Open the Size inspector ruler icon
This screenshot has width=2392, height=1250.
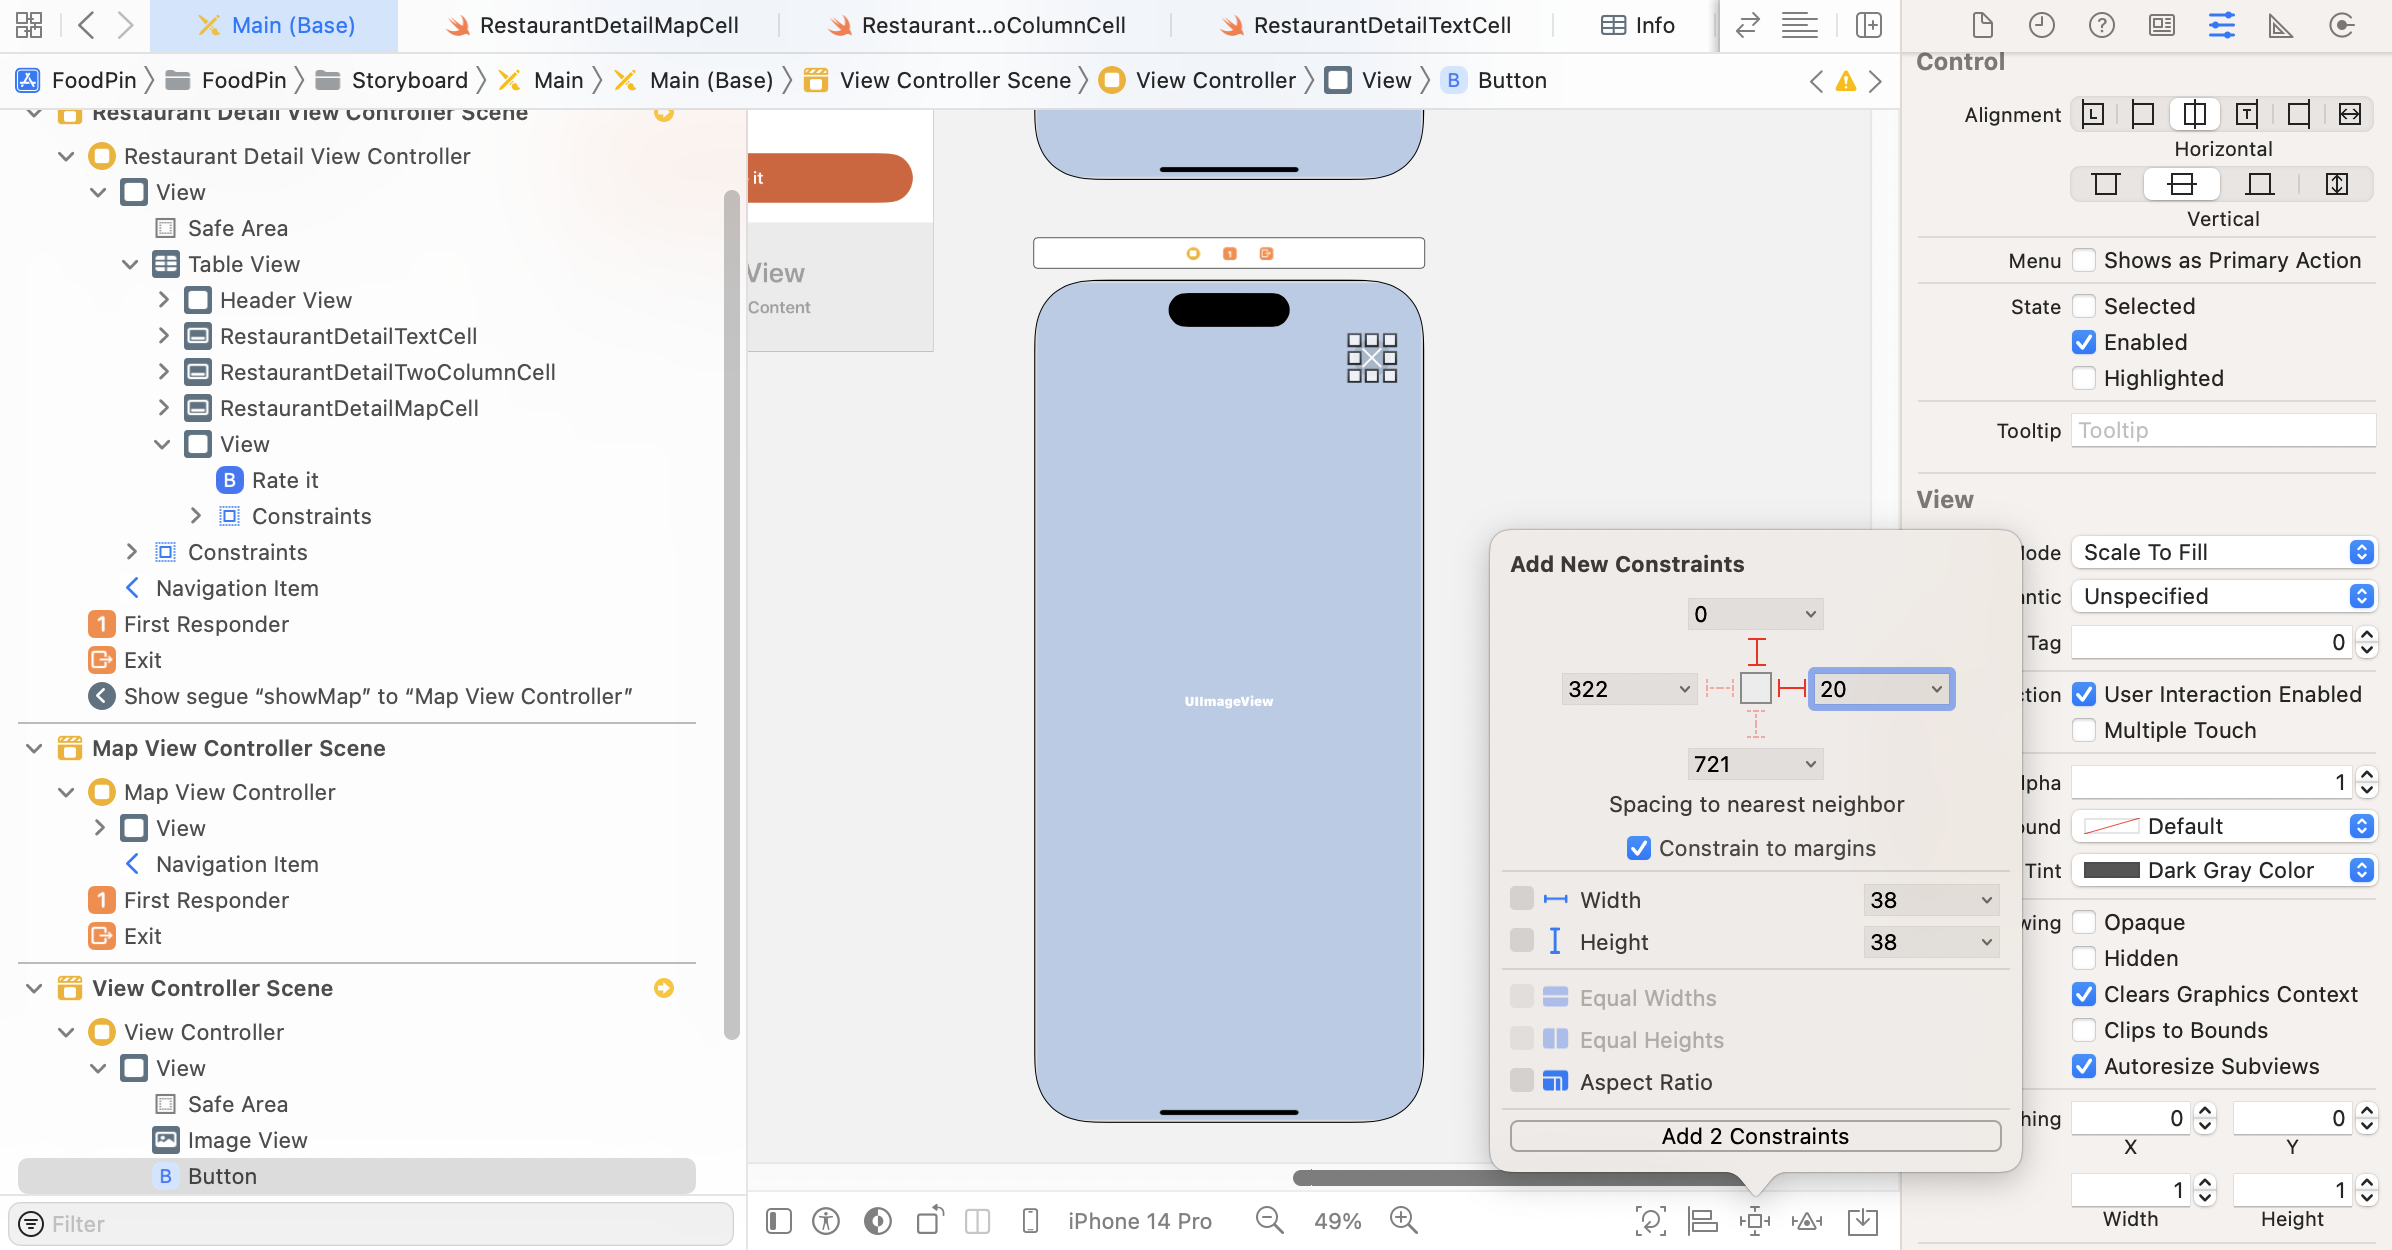[x=2281, y=25]
